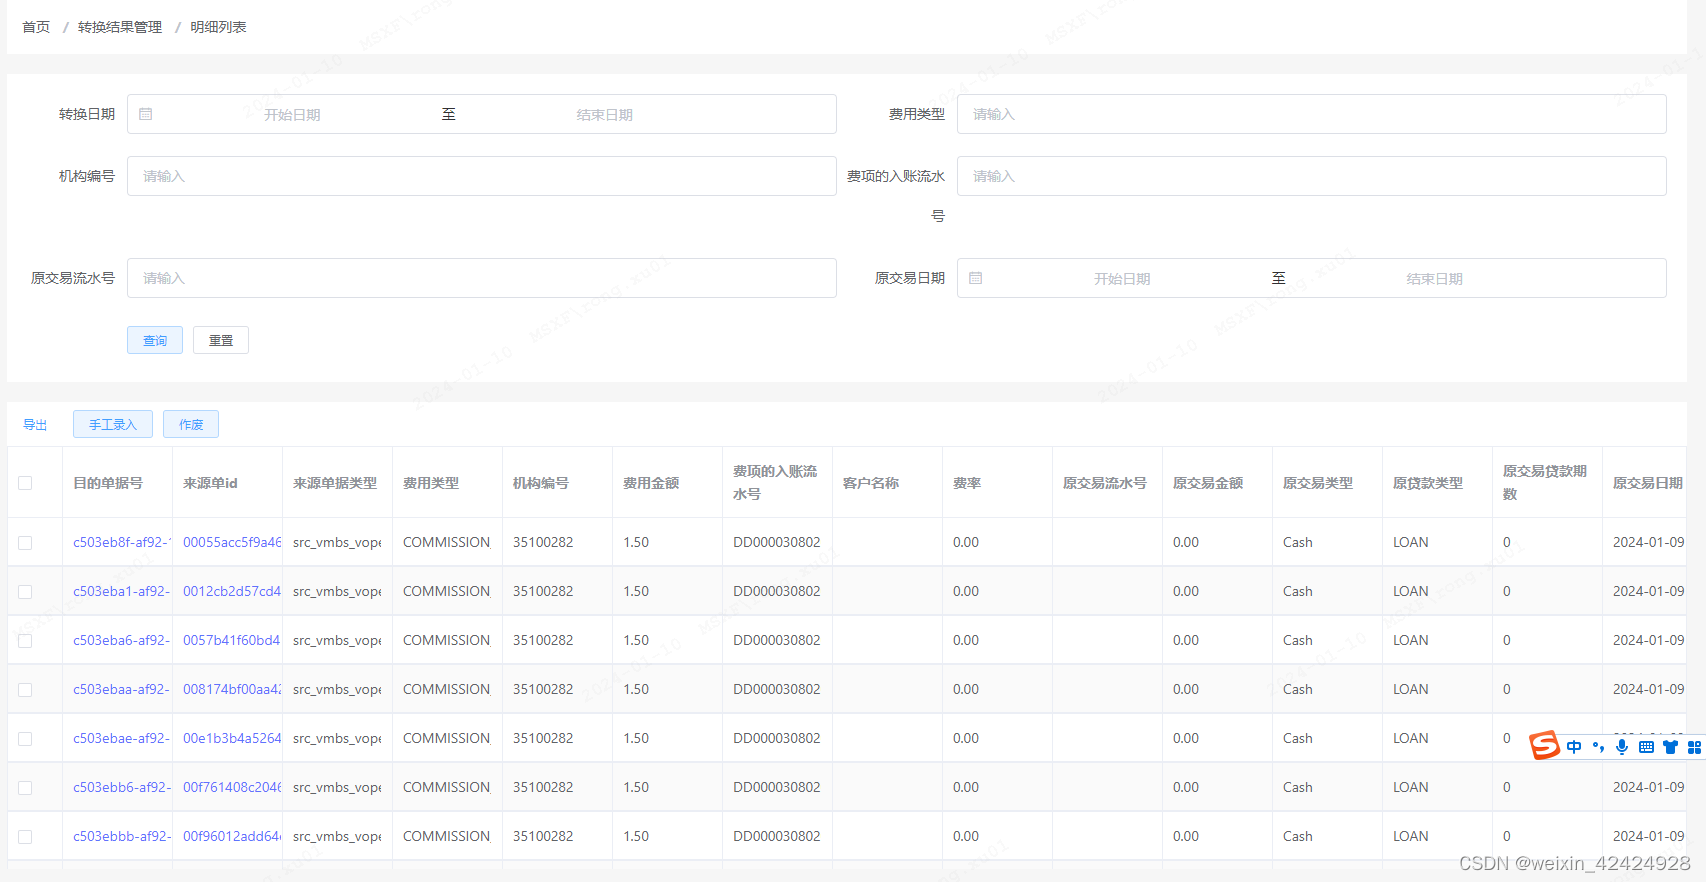Image resolution: width=1706 pixels, height=882 pixels.
Task: Click 机构编号 column header in table
Action: coord(541,483)
